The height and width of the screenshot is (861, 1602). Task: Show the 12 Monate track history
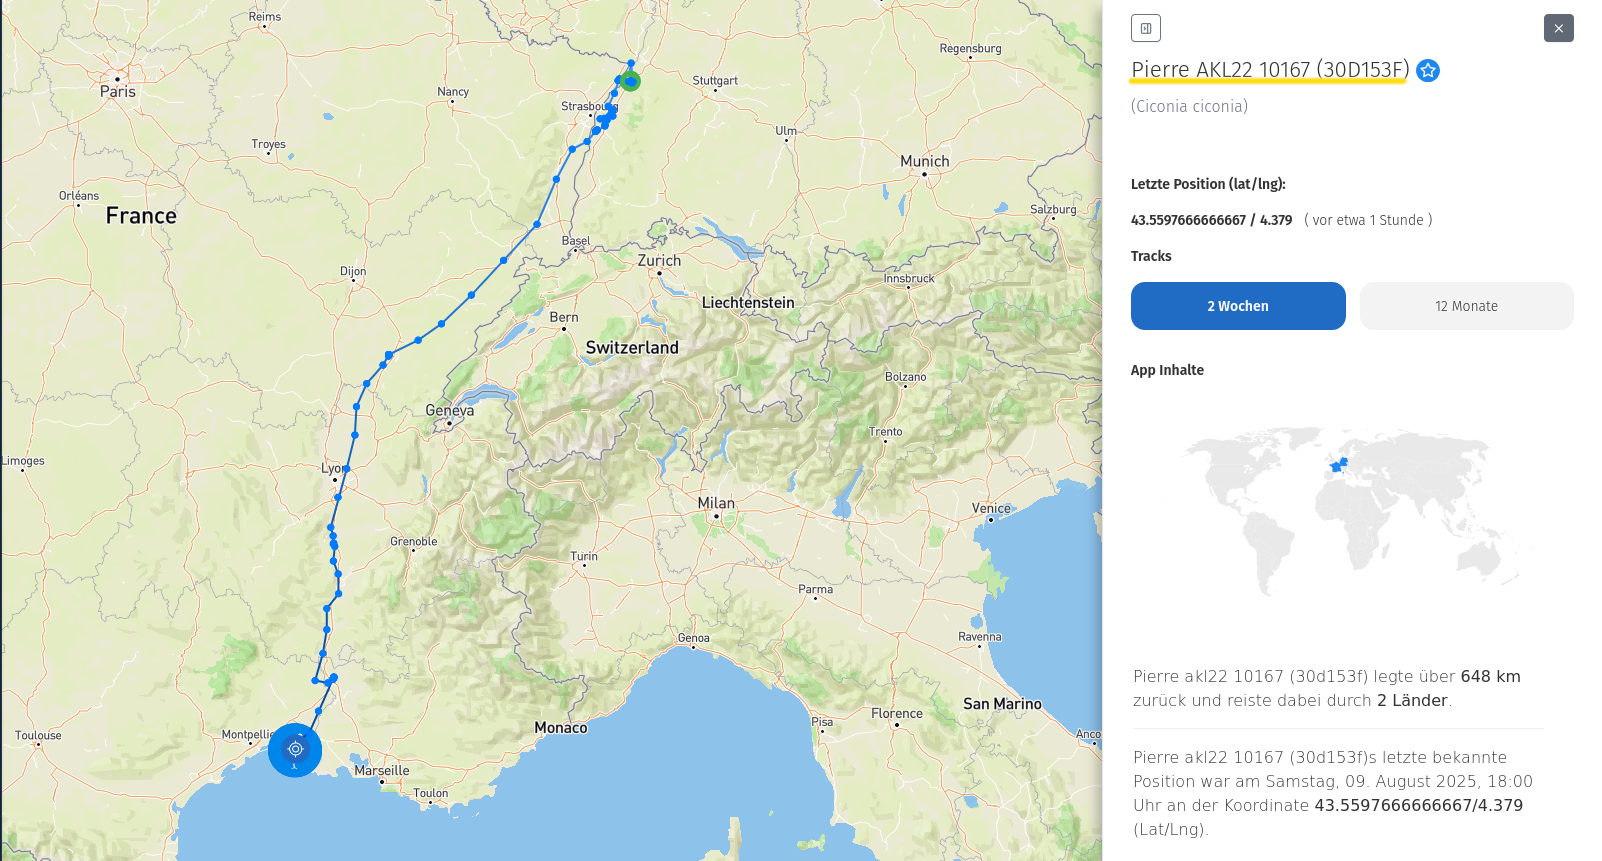pyautogui.click(x=1466, y=306)
